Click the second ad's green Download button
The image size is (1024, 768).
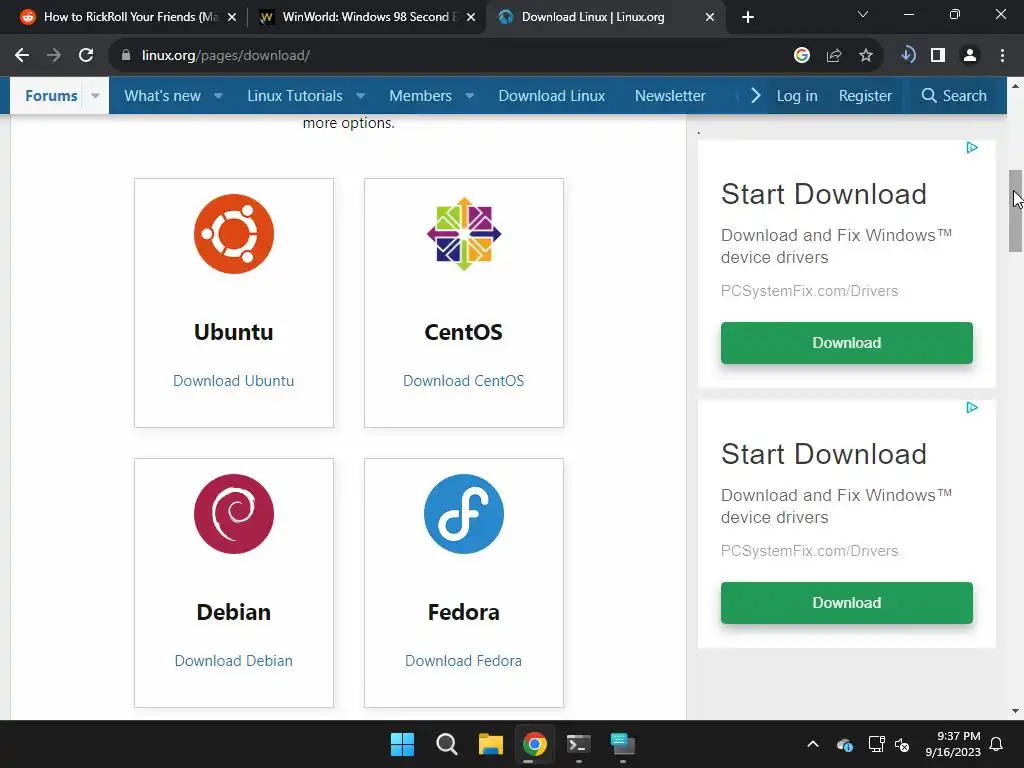click(847, 603)
